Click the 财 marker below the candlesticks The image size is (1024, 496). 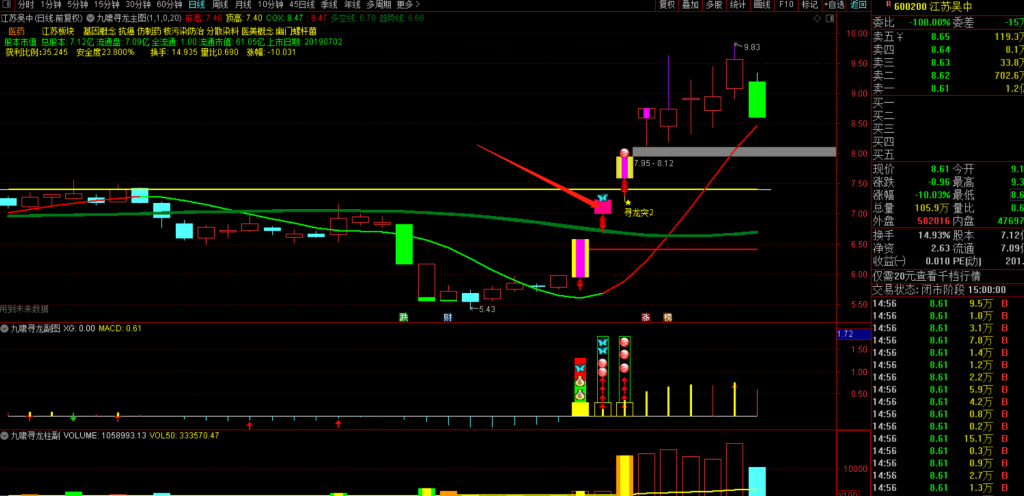tap(447, 317)
